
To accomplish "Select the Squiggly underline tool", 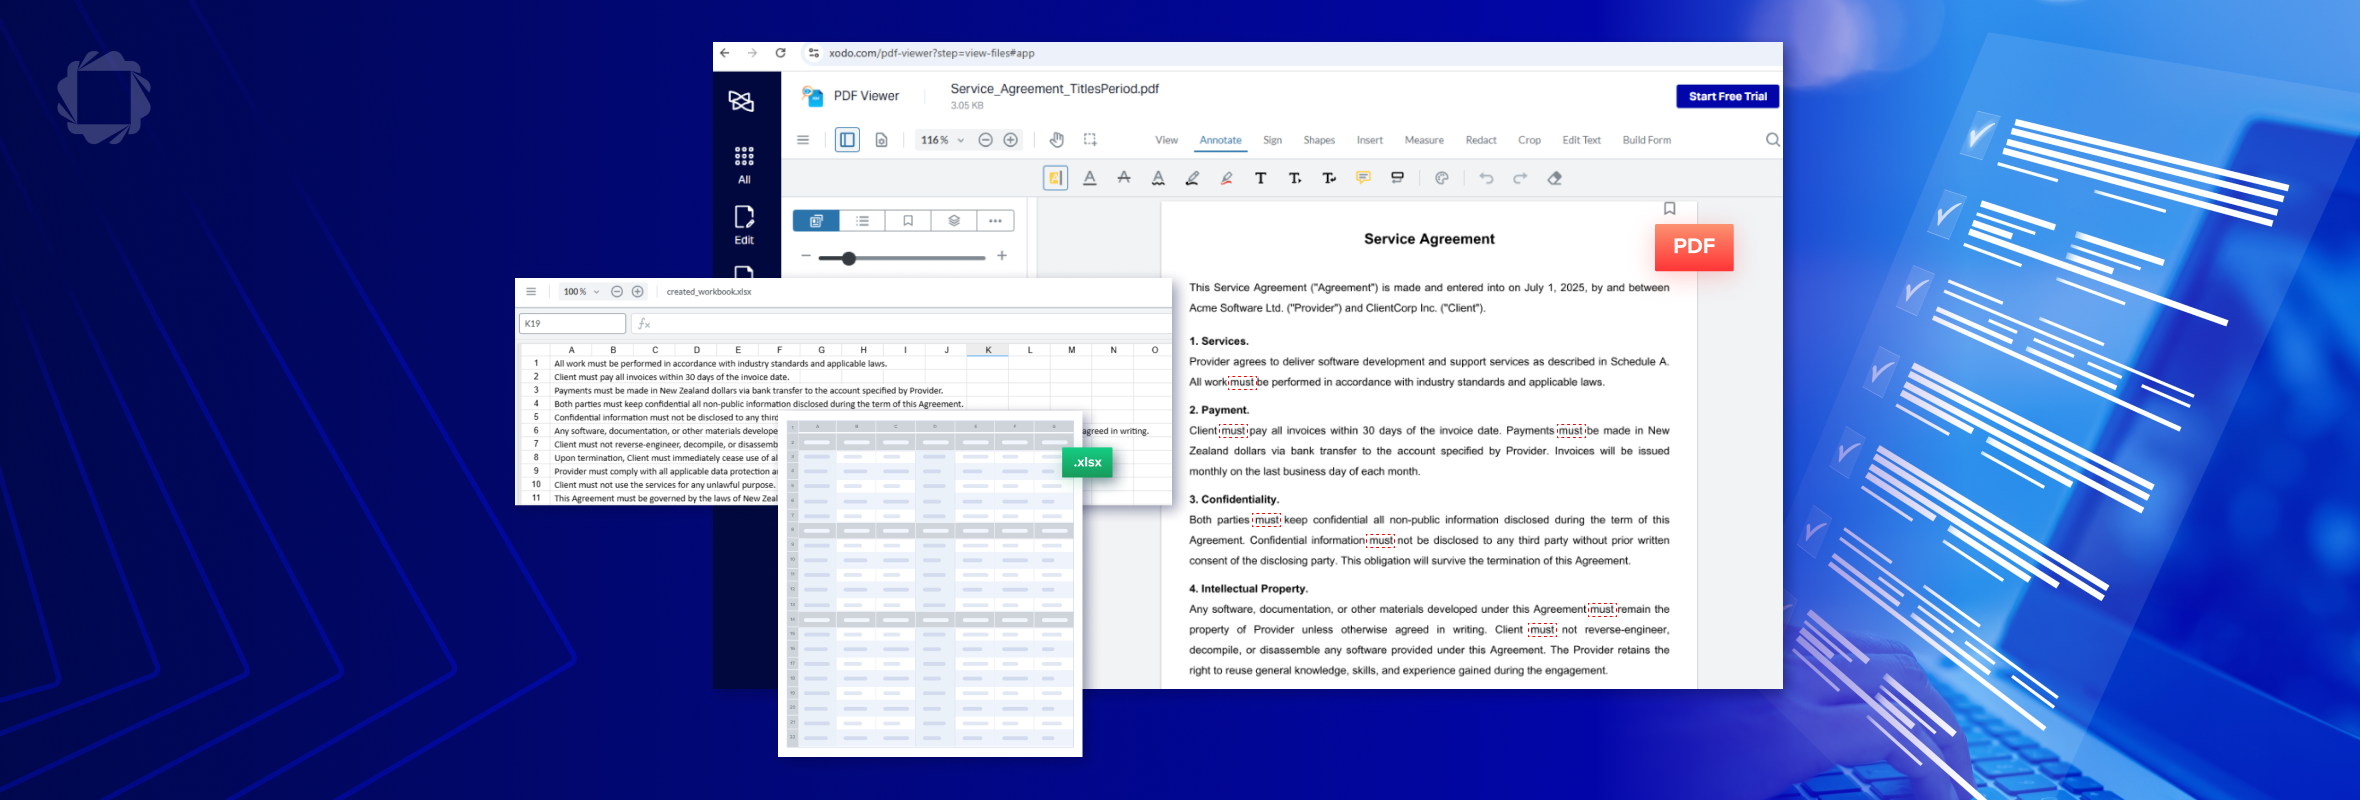I will 1158,178.
